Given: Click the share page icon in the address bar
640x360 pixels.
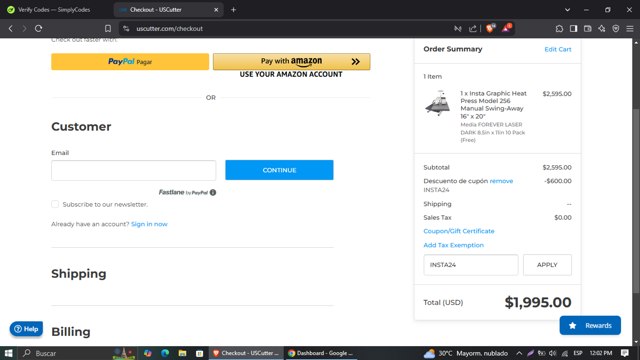Looking at the screenshot, I should (473, 29).
